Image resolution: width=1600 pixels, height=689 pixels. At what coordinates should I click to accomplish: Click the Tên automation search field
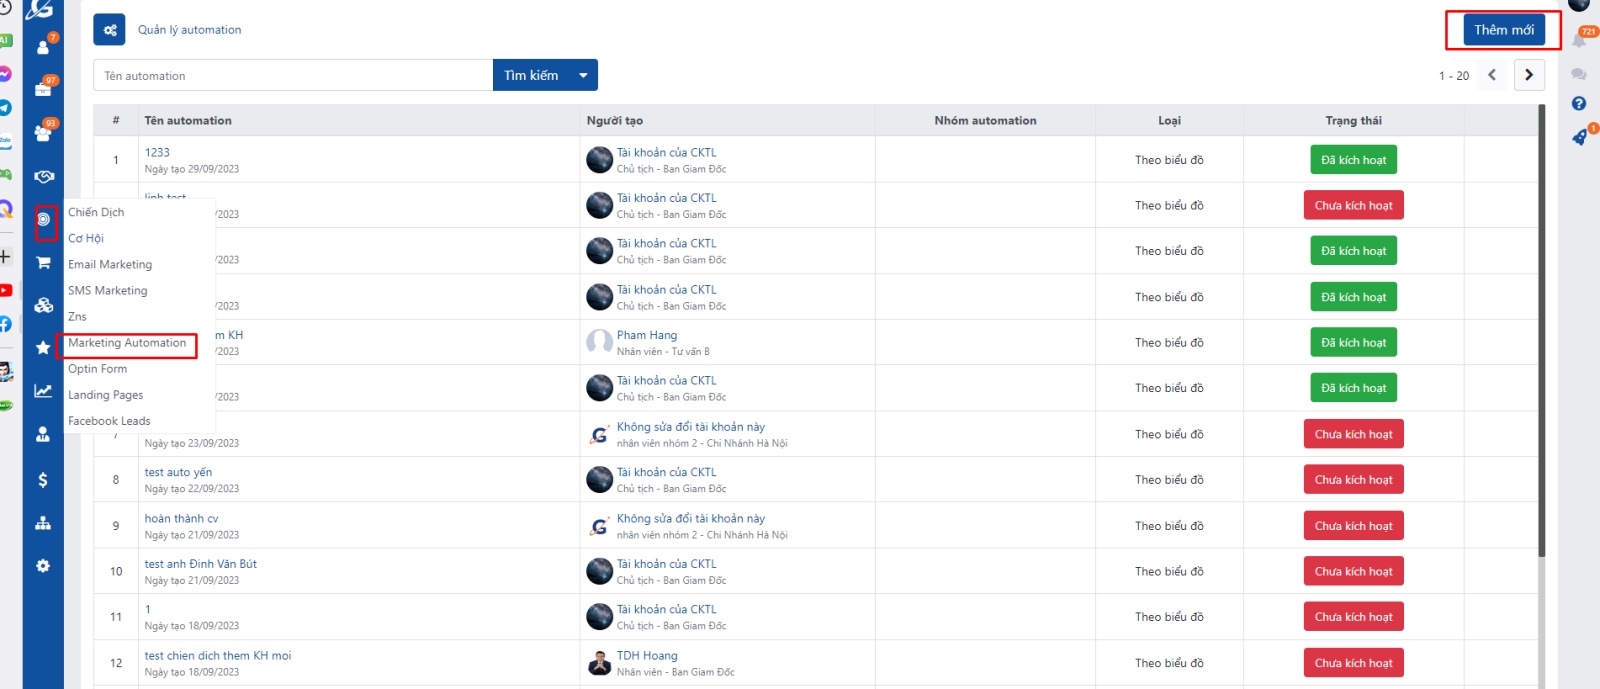(x=293, y=76)
